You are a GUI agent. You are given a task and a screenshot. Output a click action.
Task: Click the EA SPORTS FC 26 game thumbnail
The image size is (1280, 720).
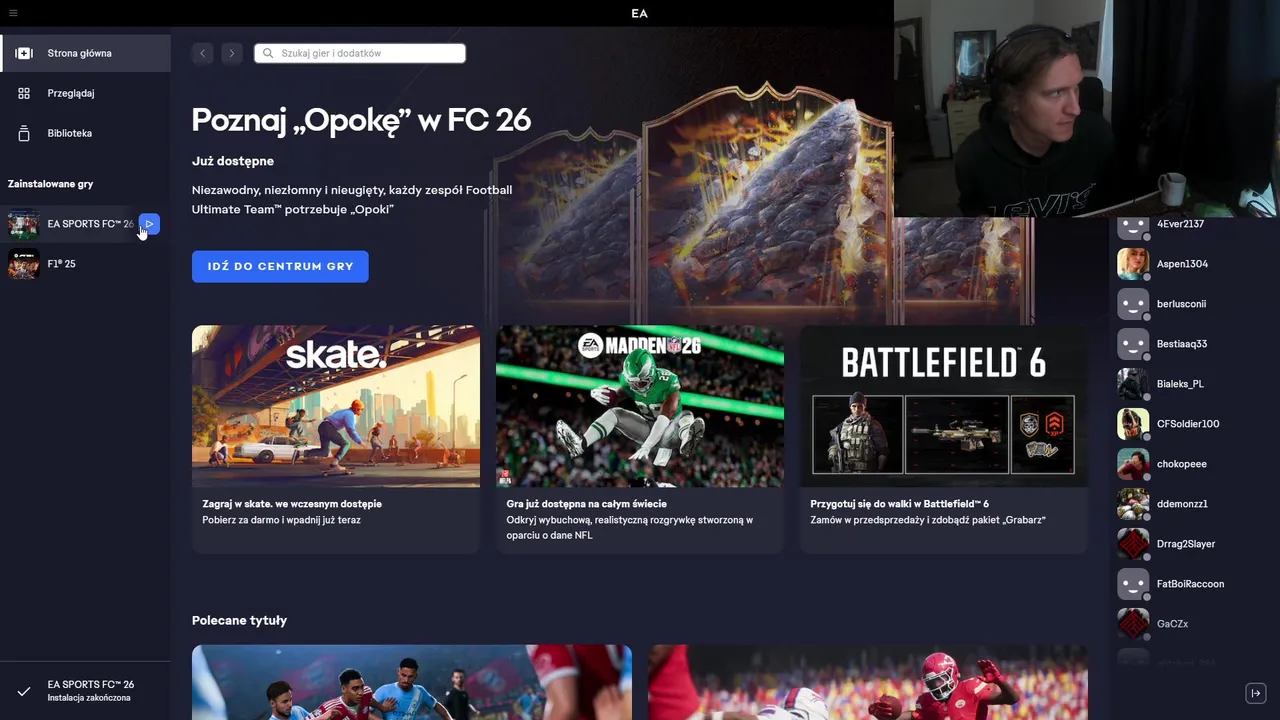(x=23, y=224)
